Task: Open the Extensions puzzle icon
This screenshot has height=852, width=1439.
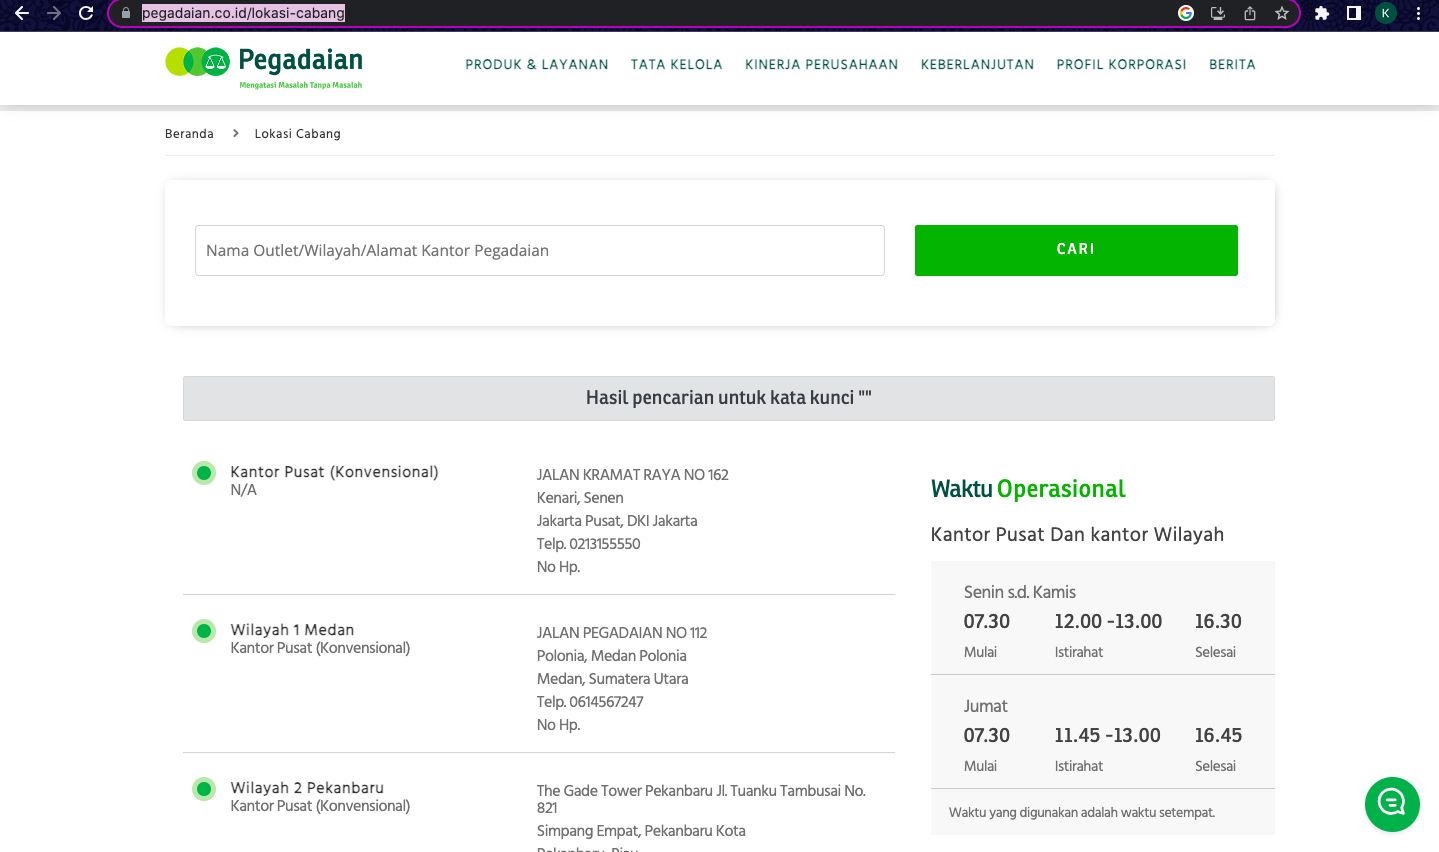Action: click(1322, 13)
